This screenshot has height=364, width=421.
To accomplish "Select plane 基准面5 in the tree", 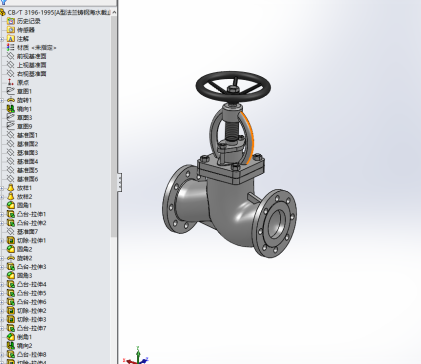I will click(27, 170).
